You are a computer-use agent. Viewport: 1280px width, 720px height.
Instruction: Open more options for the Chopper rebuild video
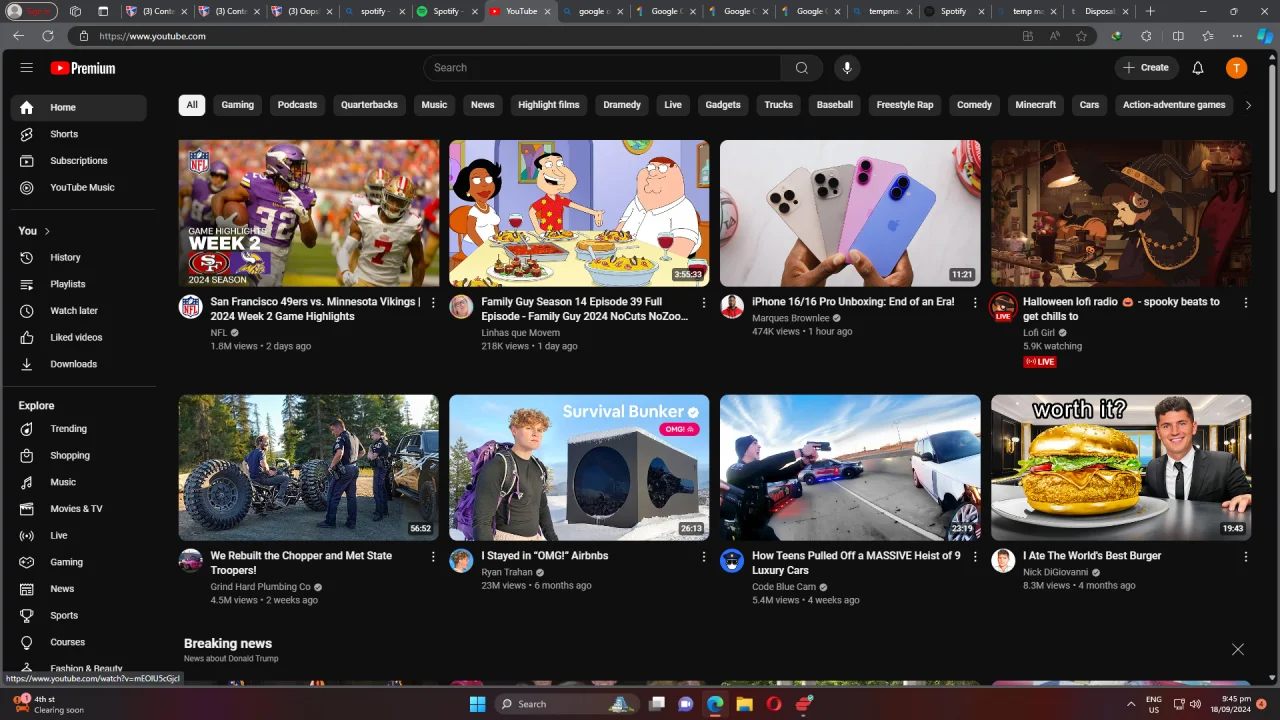click(433, 557)
